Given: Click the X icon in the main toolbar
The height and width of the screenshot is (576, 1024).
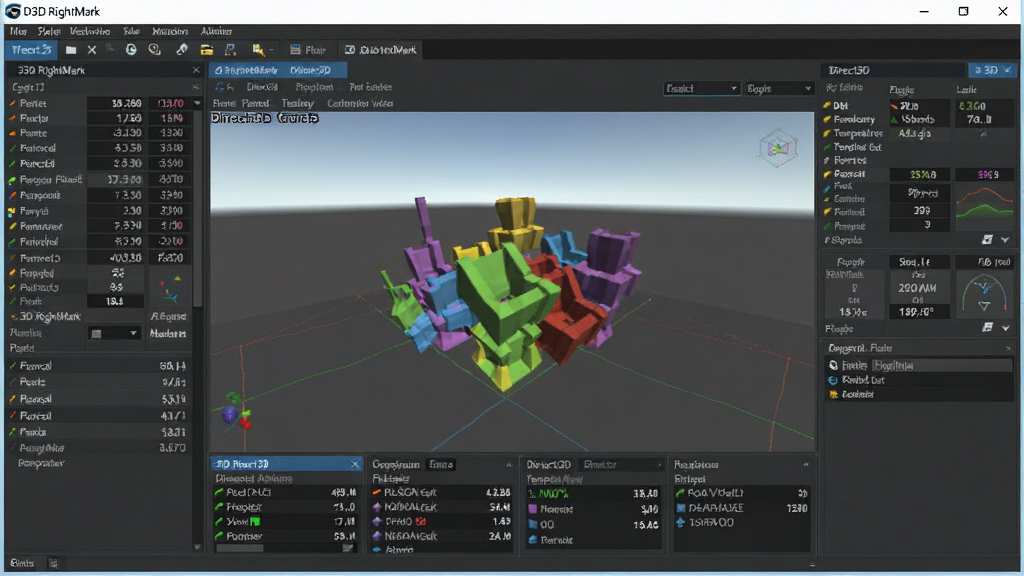Looking at the screenshot, I should click(92, 50).
